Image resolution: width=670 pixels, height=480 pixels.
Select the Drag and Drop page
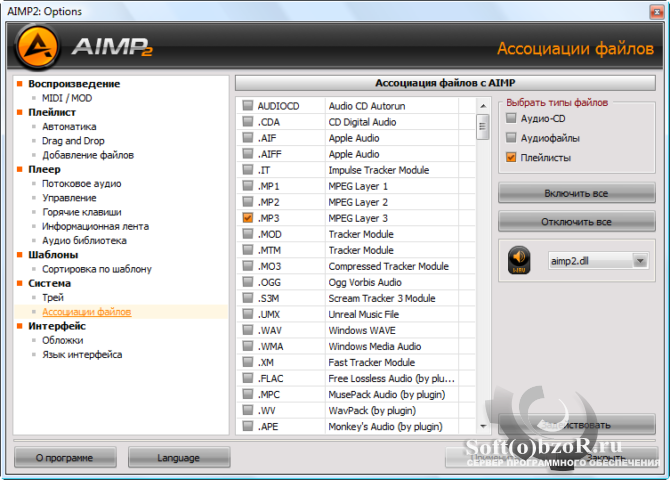[x=73, y=141]
